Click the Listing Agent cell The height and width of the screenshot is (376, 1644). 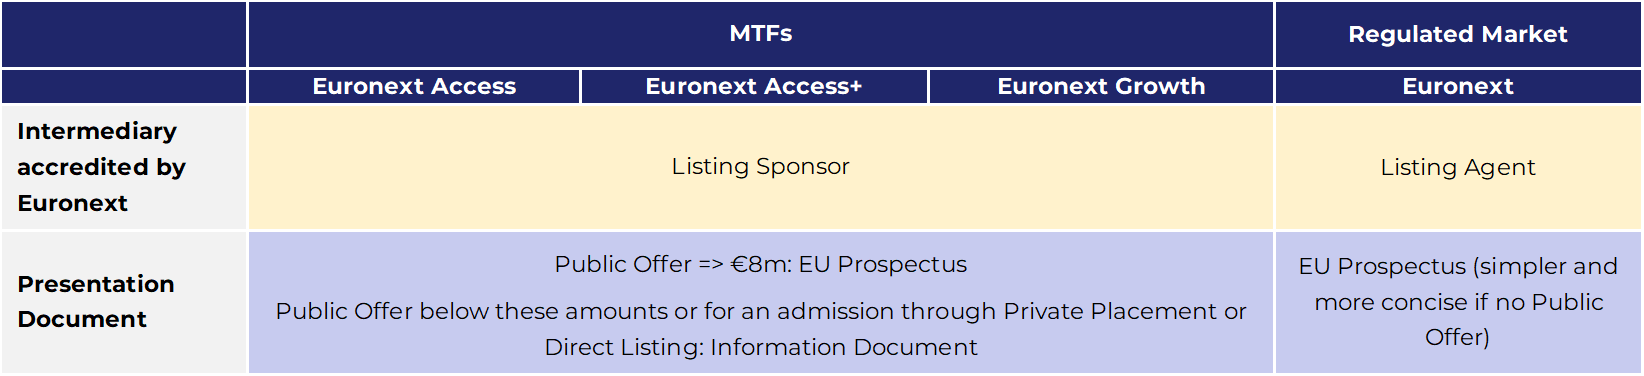[x=1458, y=167]
